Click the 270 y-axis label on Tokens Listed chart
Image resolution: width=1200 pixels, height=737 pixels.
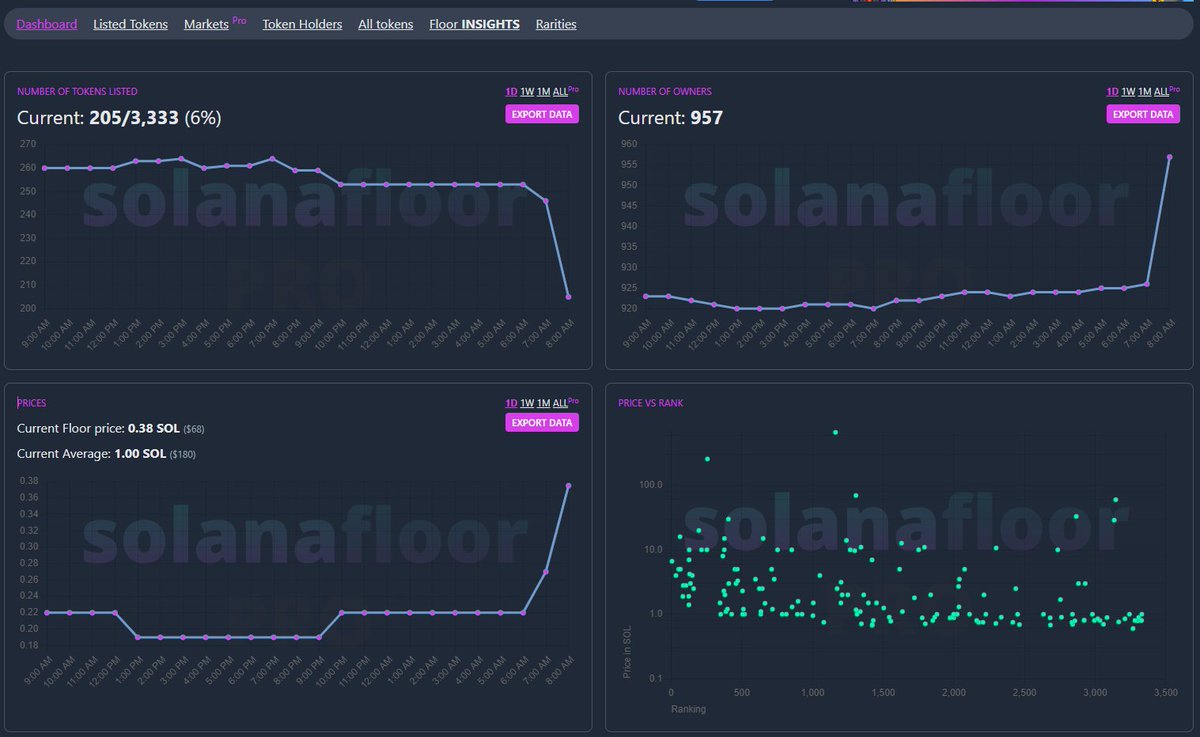[26, 144]
